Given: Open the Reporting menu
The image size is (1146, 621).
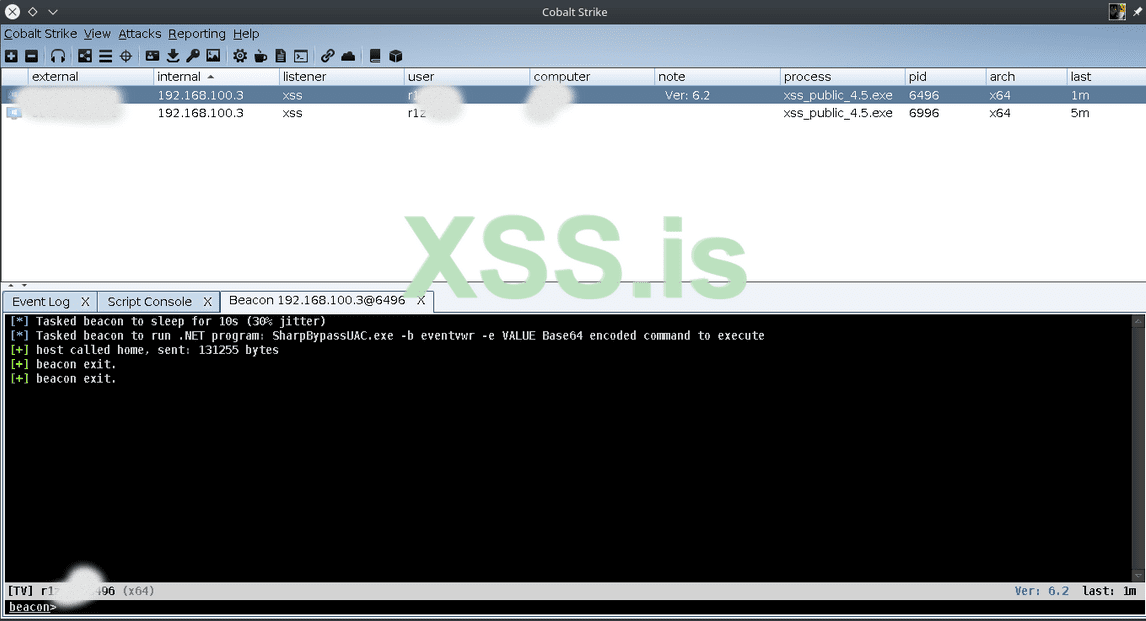Looking at the screenshot, I should click(197, 34).
